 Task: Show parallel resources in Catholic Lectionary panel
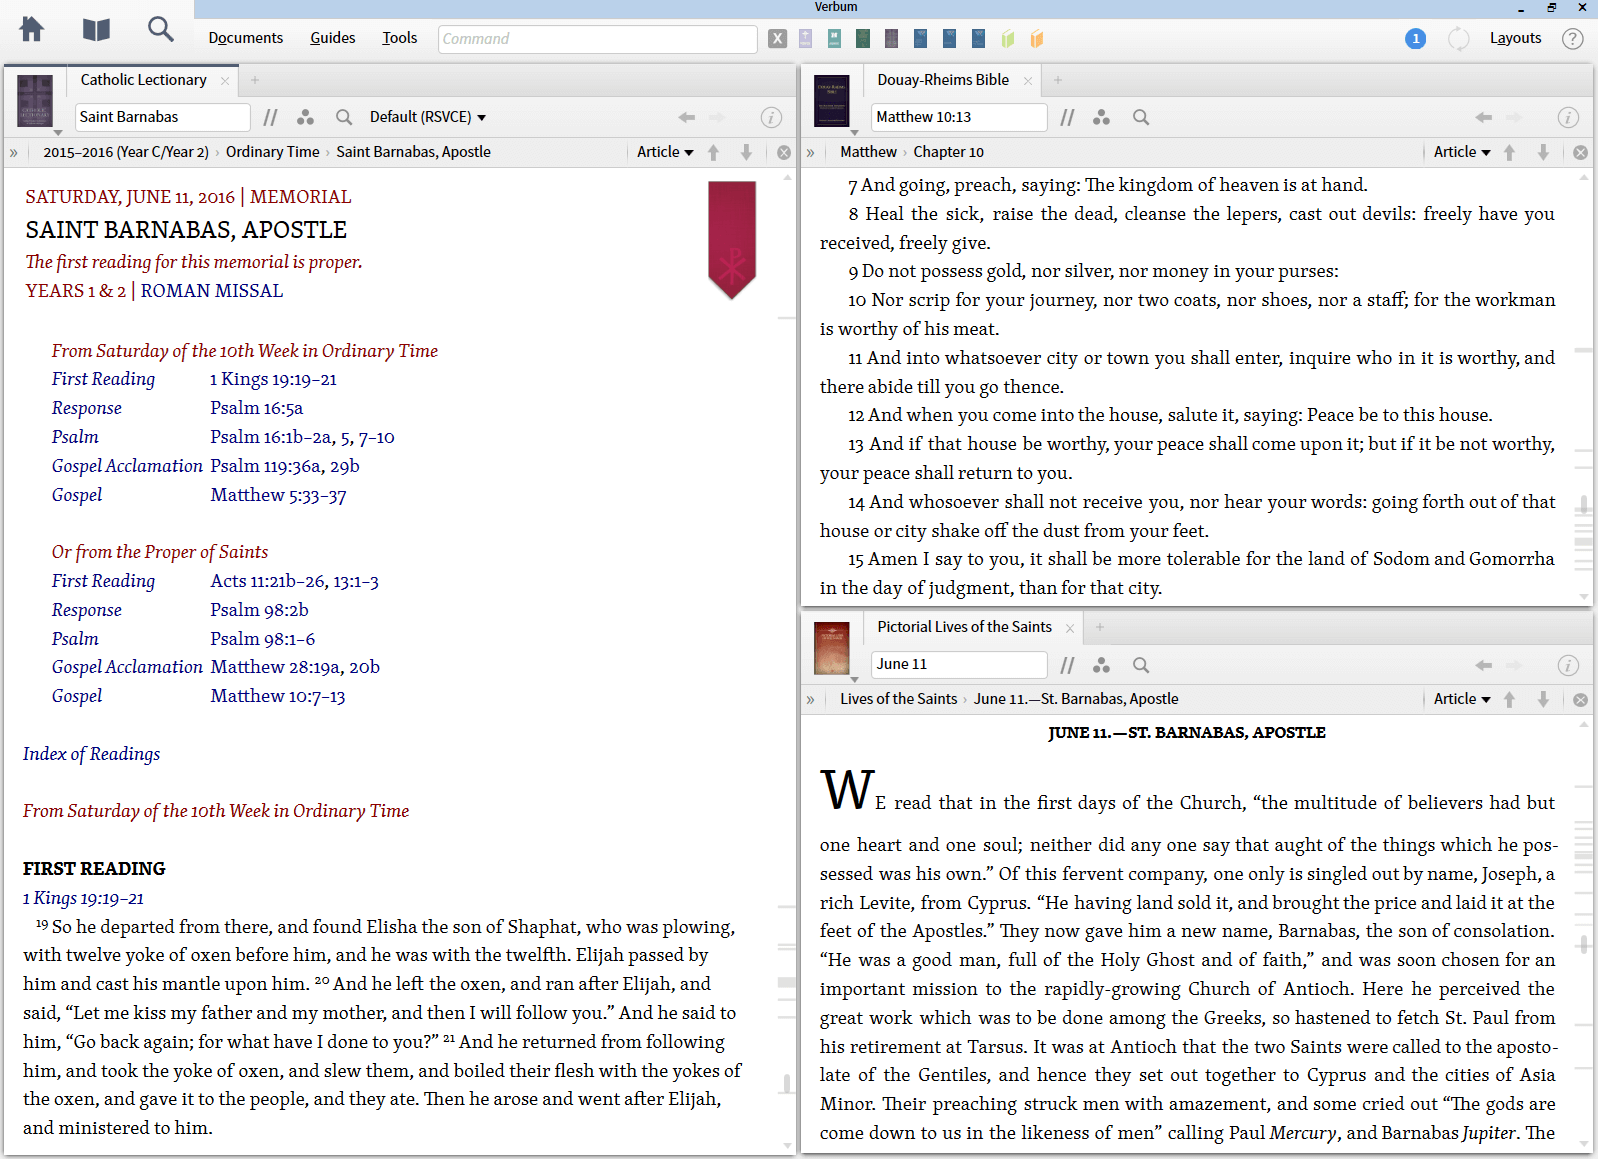(270, 118)
